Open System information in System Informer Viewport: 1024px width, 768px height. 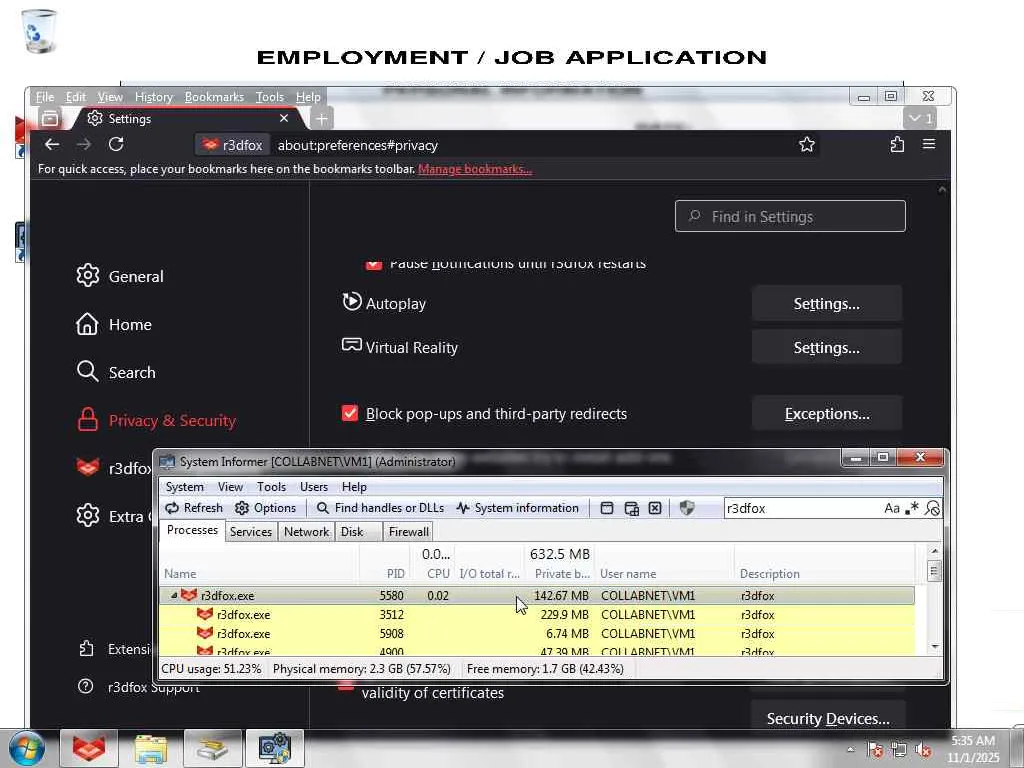click(518, 507)
